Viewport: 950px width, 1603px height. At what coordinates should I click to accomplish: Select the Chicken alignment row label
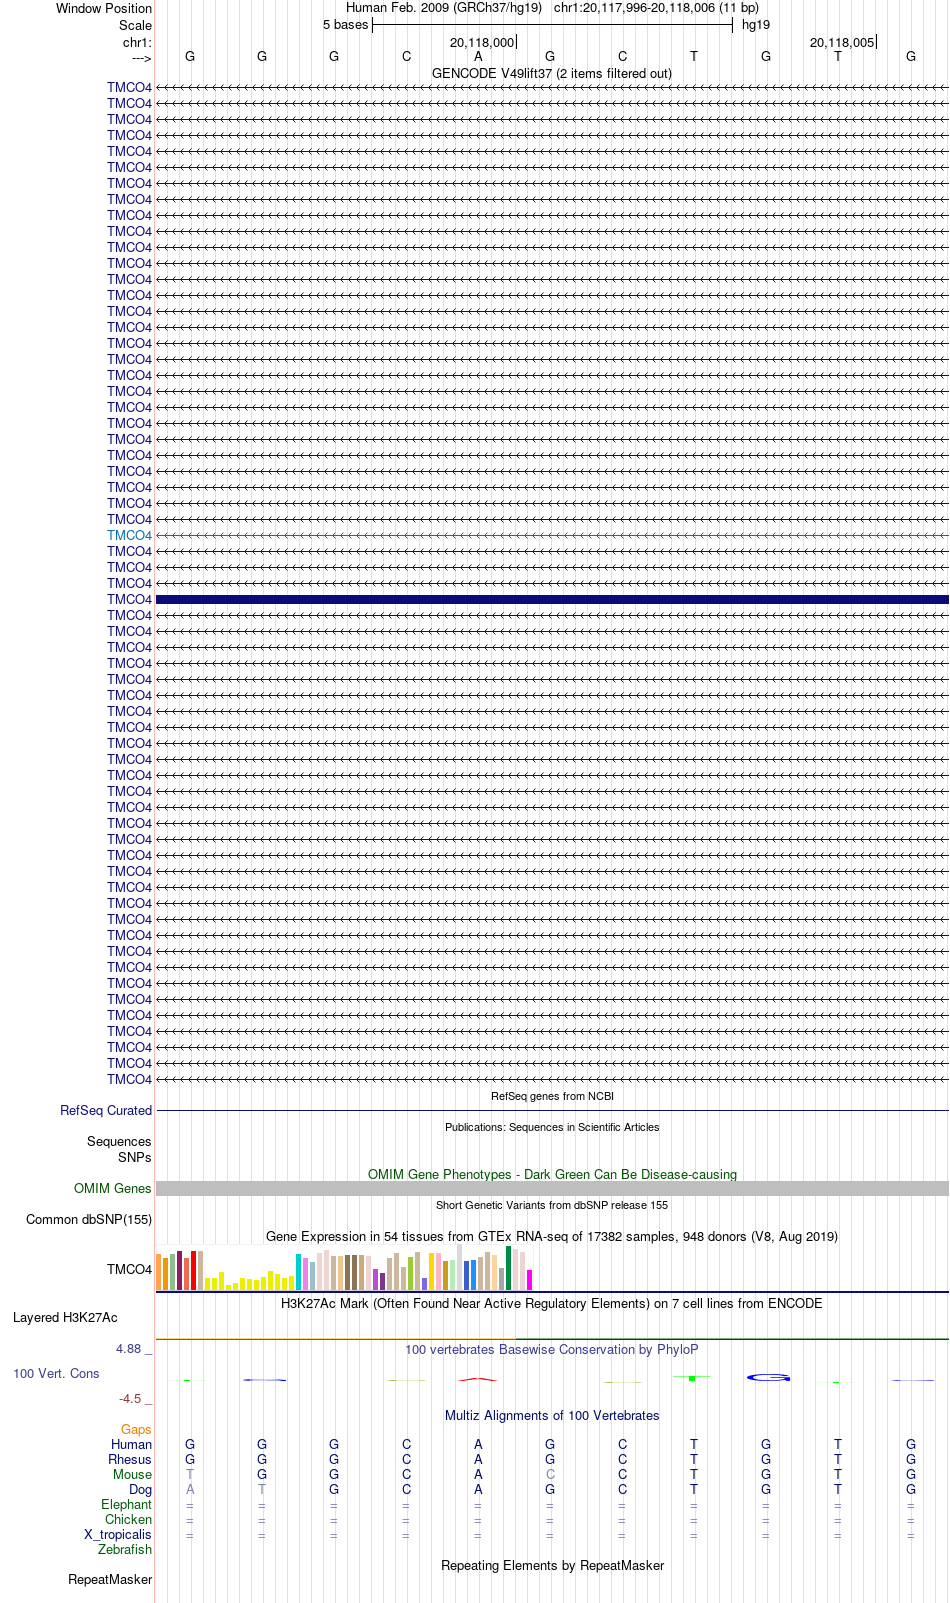128,1519
